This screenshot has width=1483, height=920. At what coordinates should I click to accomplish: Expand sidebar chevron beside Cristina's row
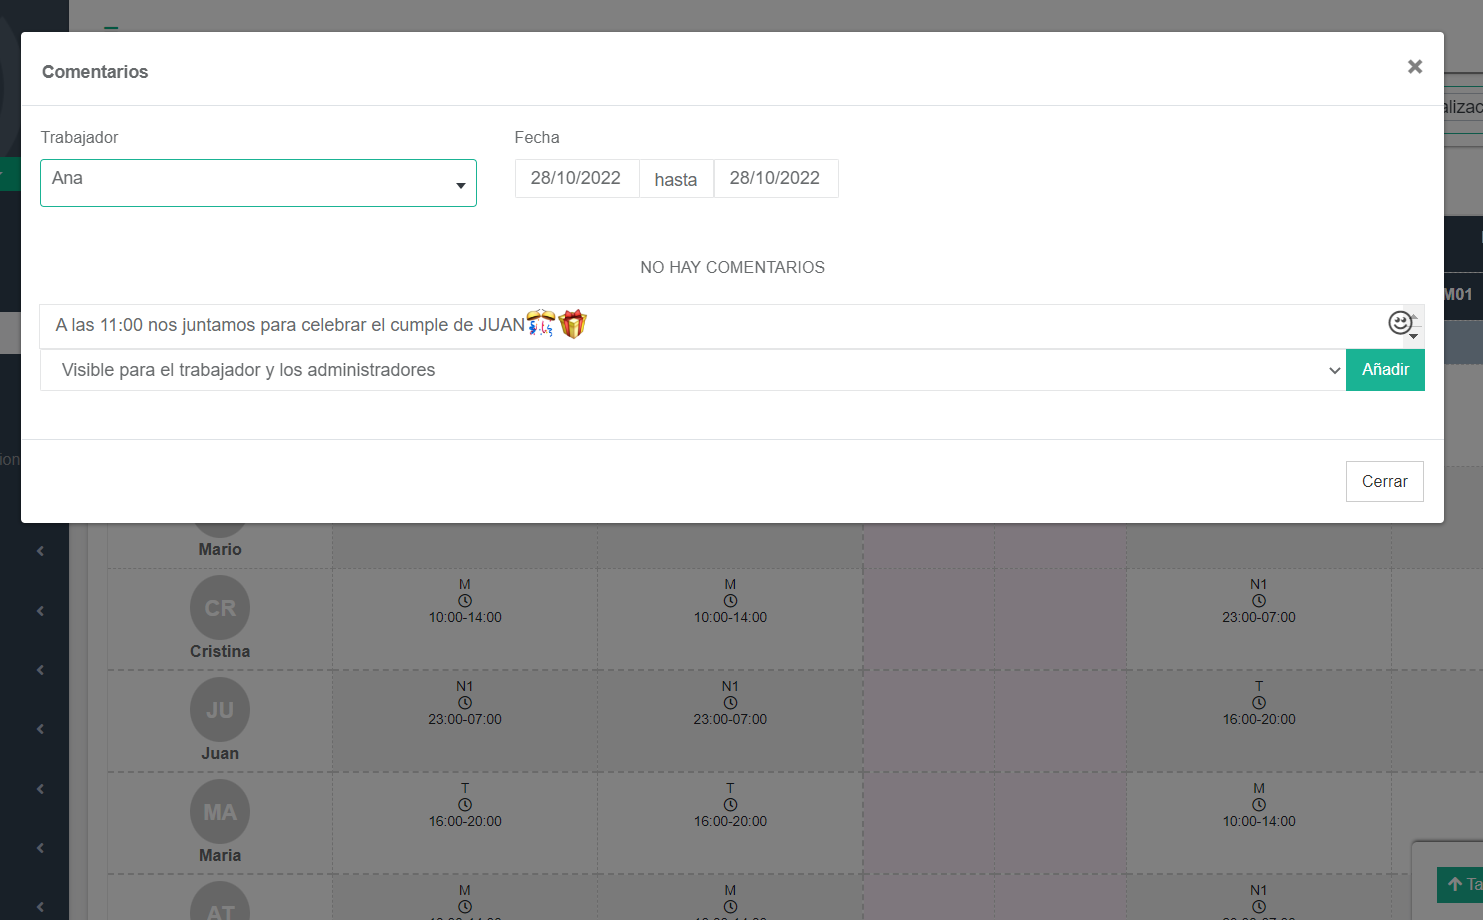(40, 611)
